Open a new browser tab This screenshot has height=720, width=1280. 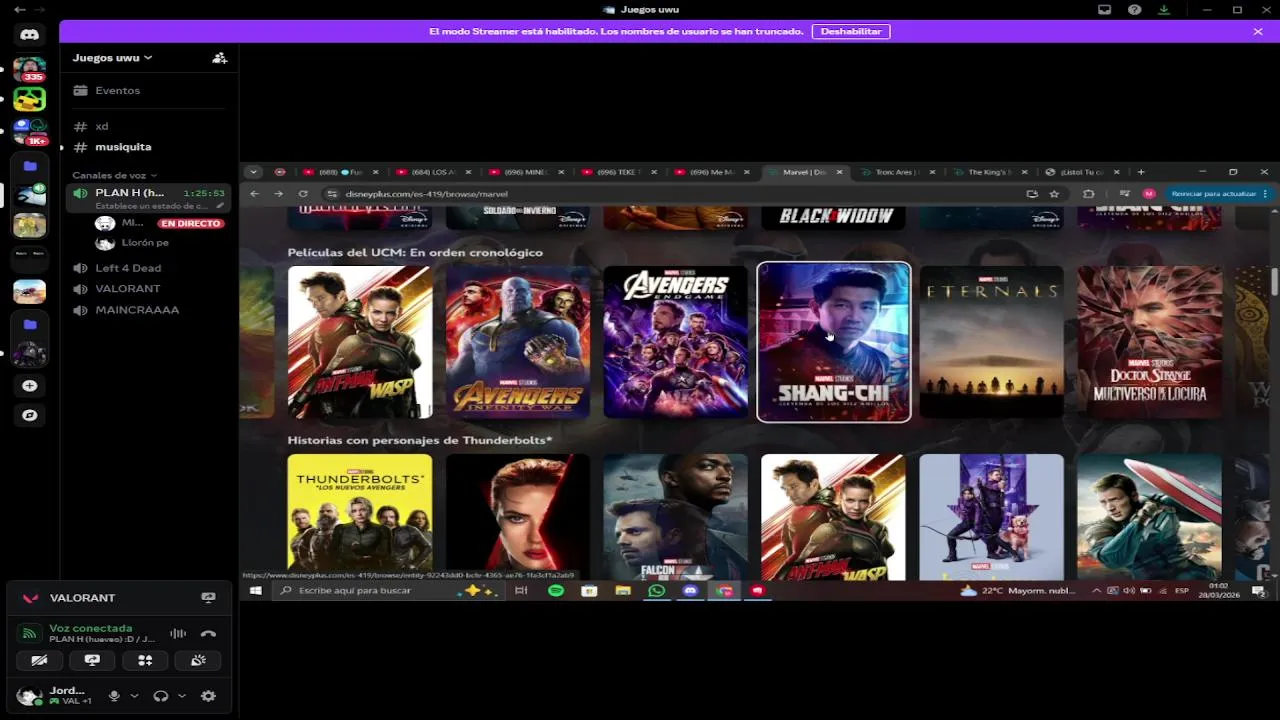pyautogui.click(x=1141, y=172)
